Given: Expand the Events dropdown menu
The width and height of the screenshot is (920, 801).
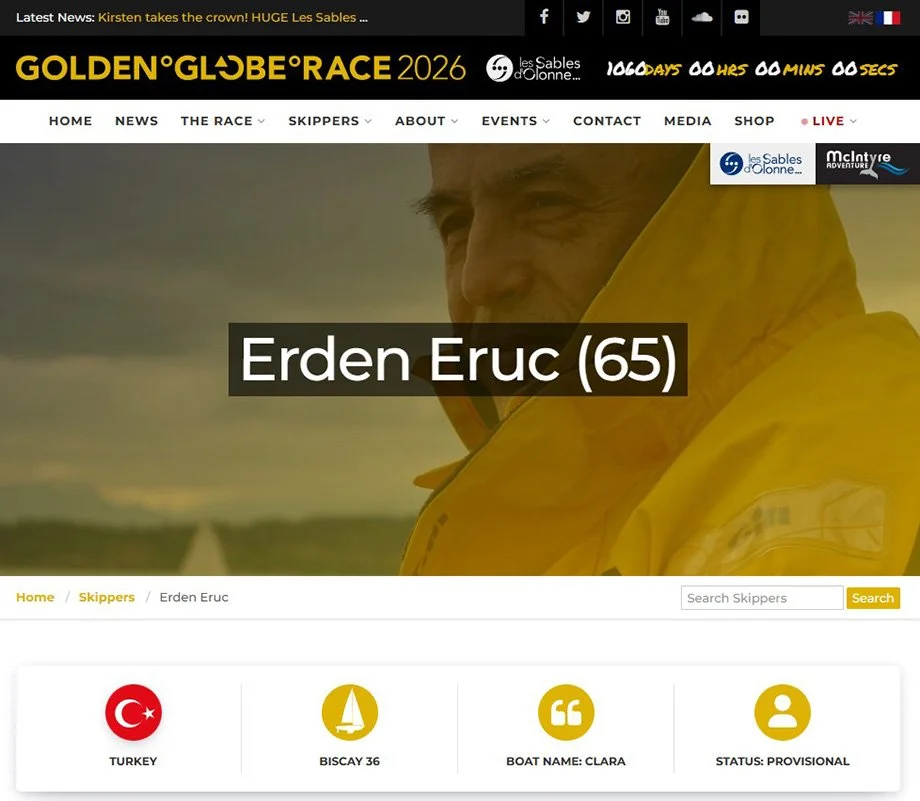Looking at the screenshot, I should pos(516,121).
